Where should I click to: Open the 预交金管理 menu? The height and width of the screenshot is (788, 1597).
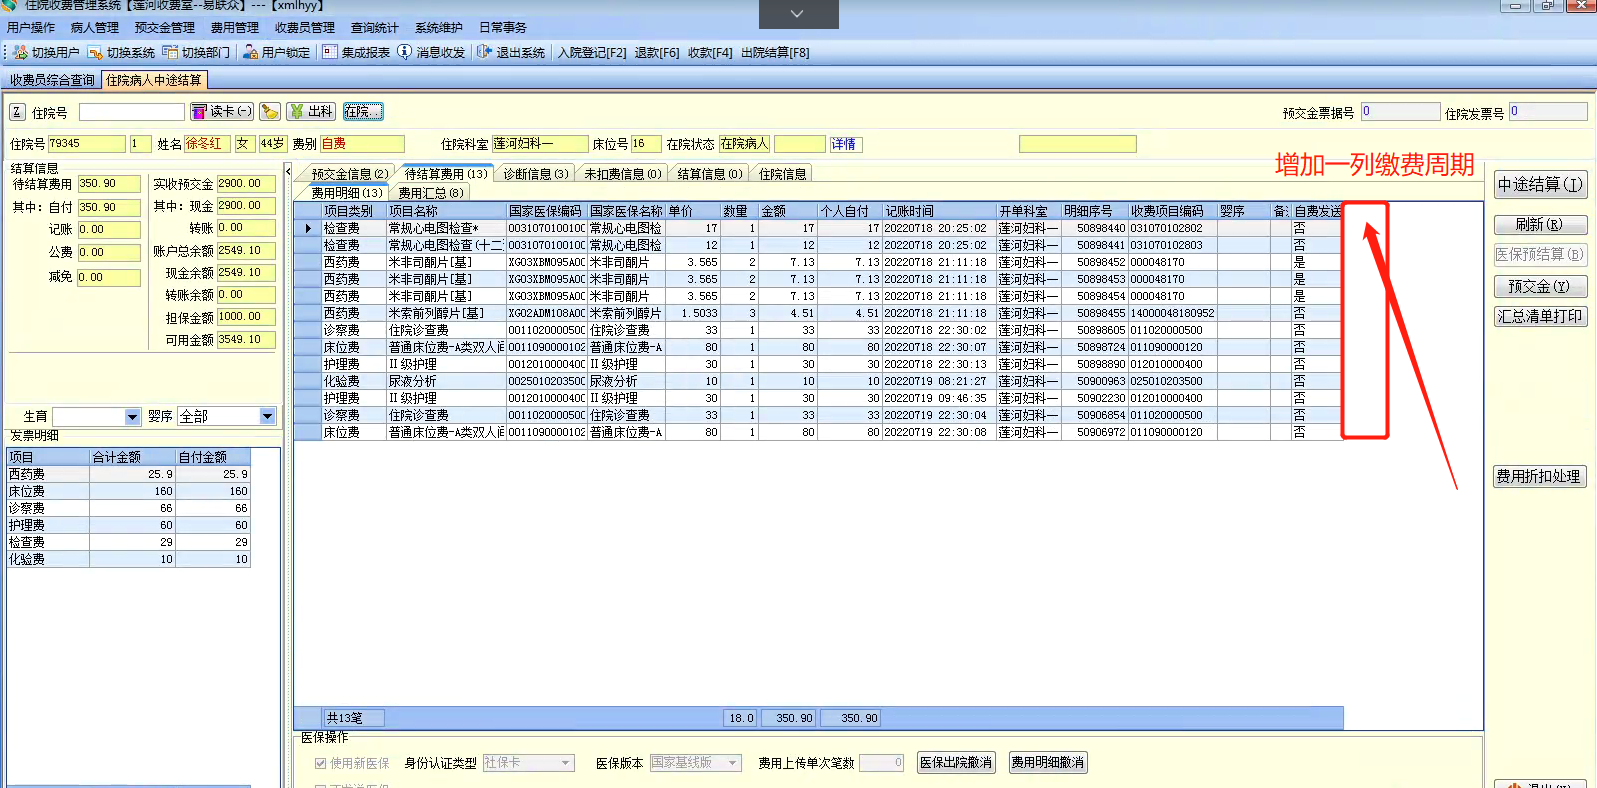(165, 28)
